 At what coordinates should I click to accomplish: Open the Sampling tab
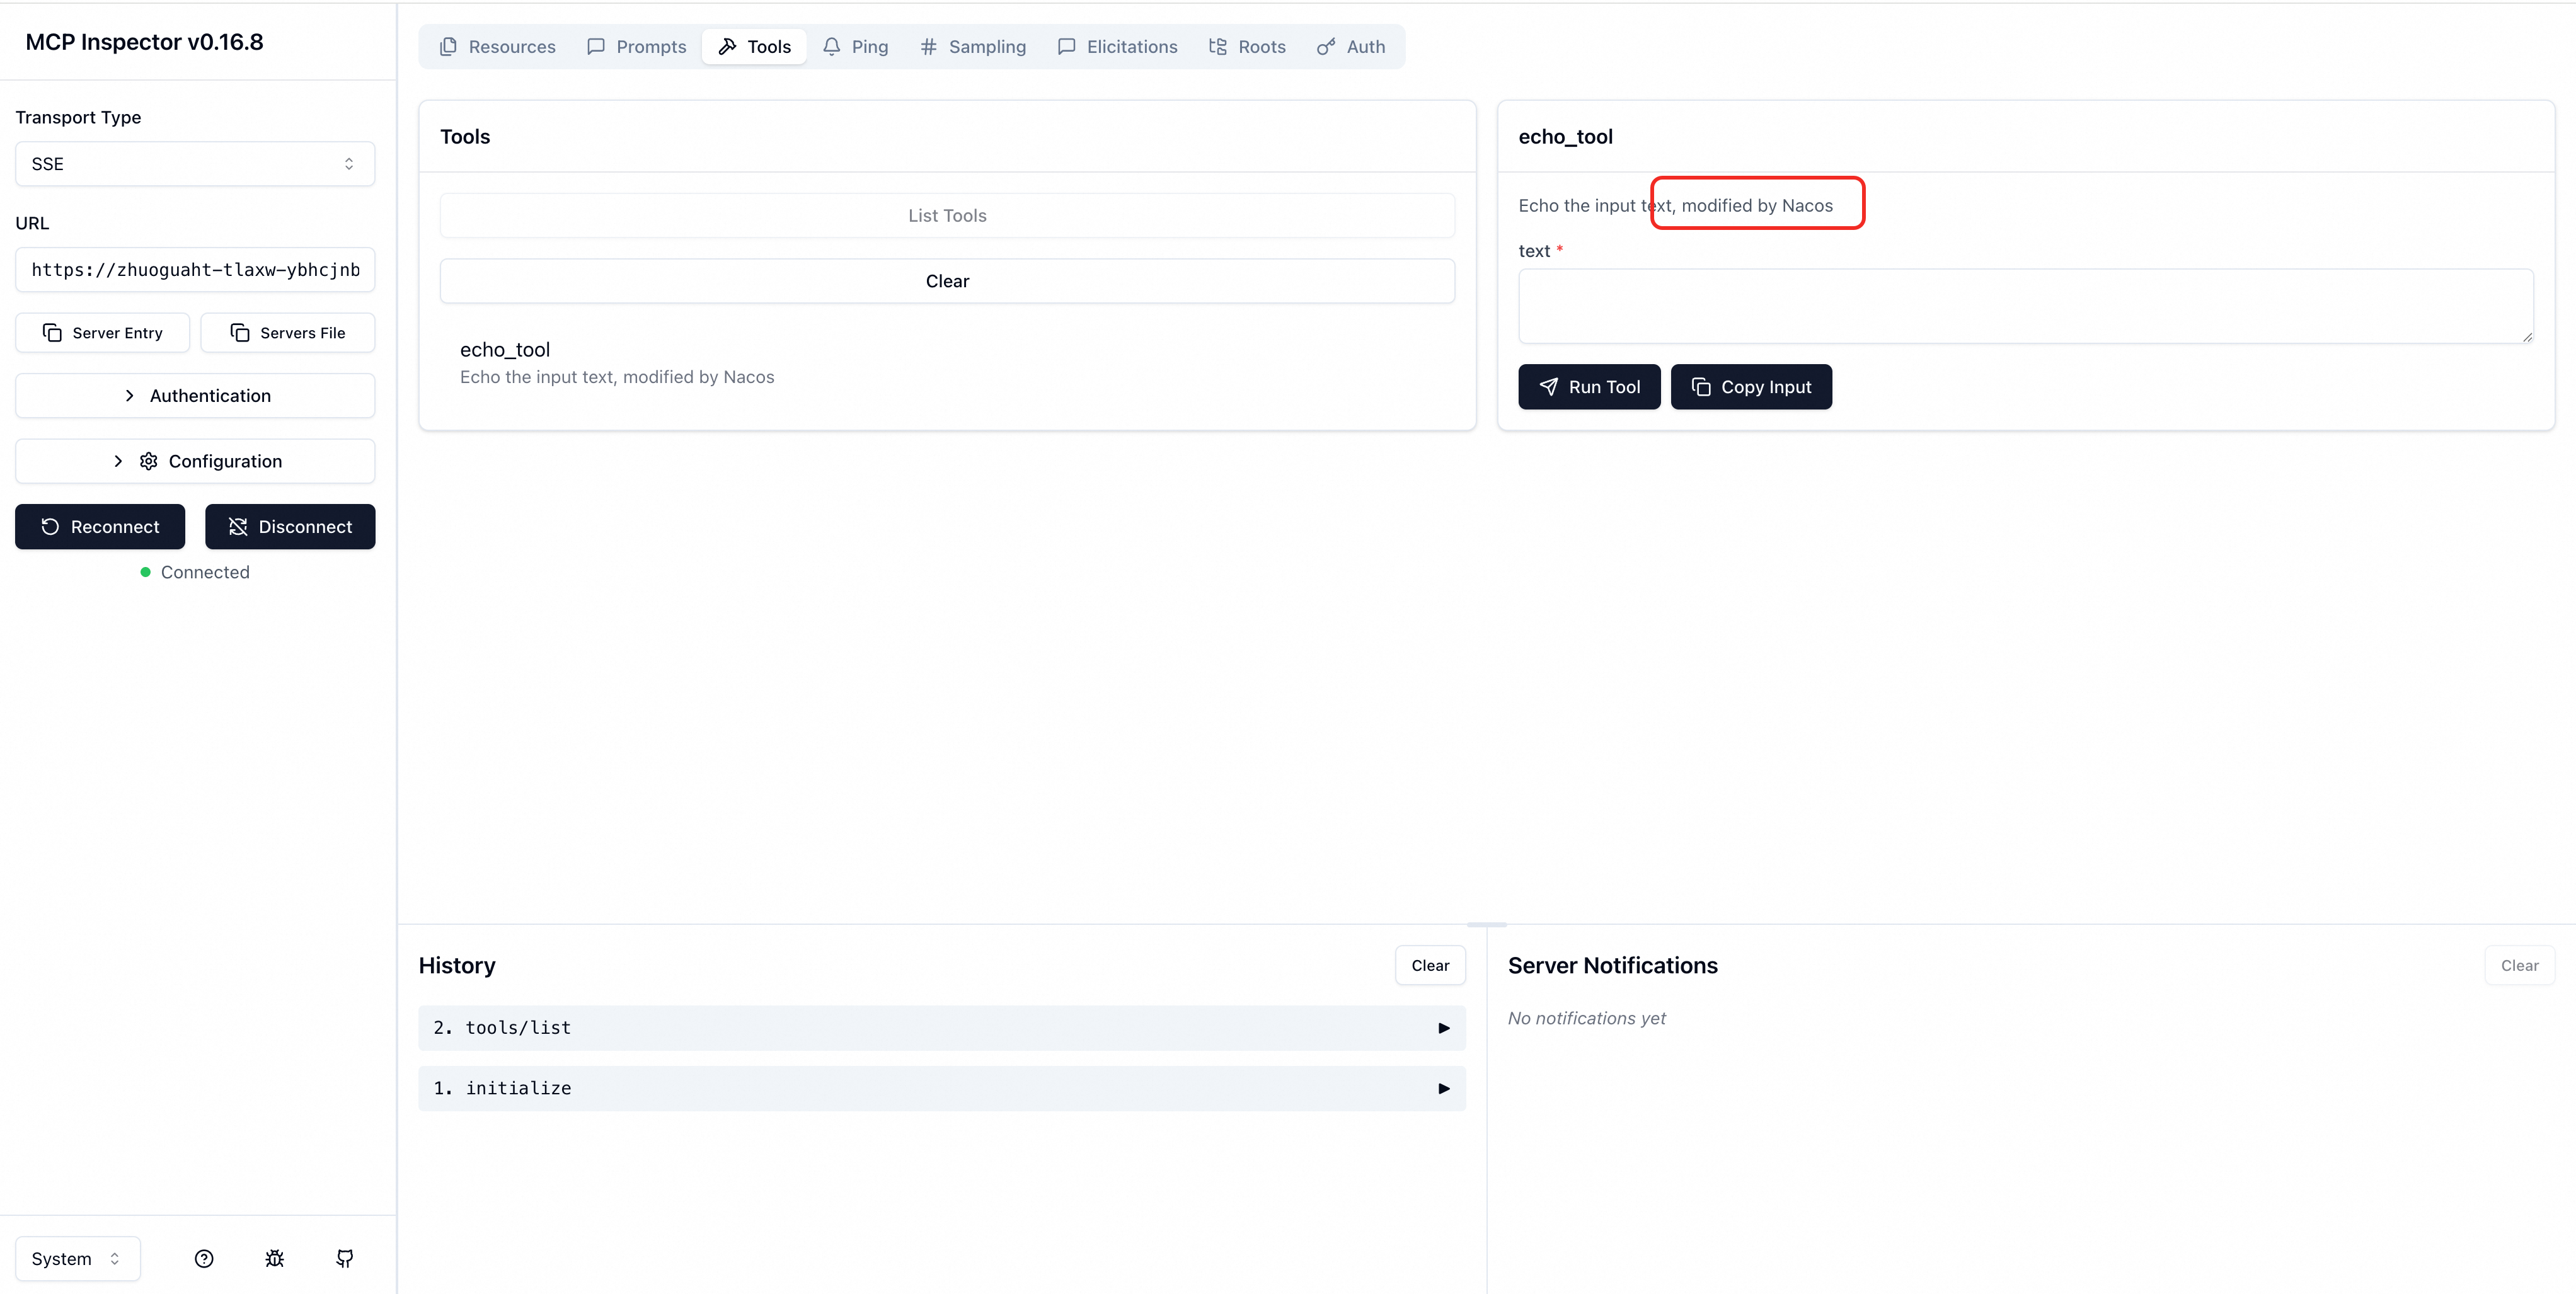coord(973,47)
